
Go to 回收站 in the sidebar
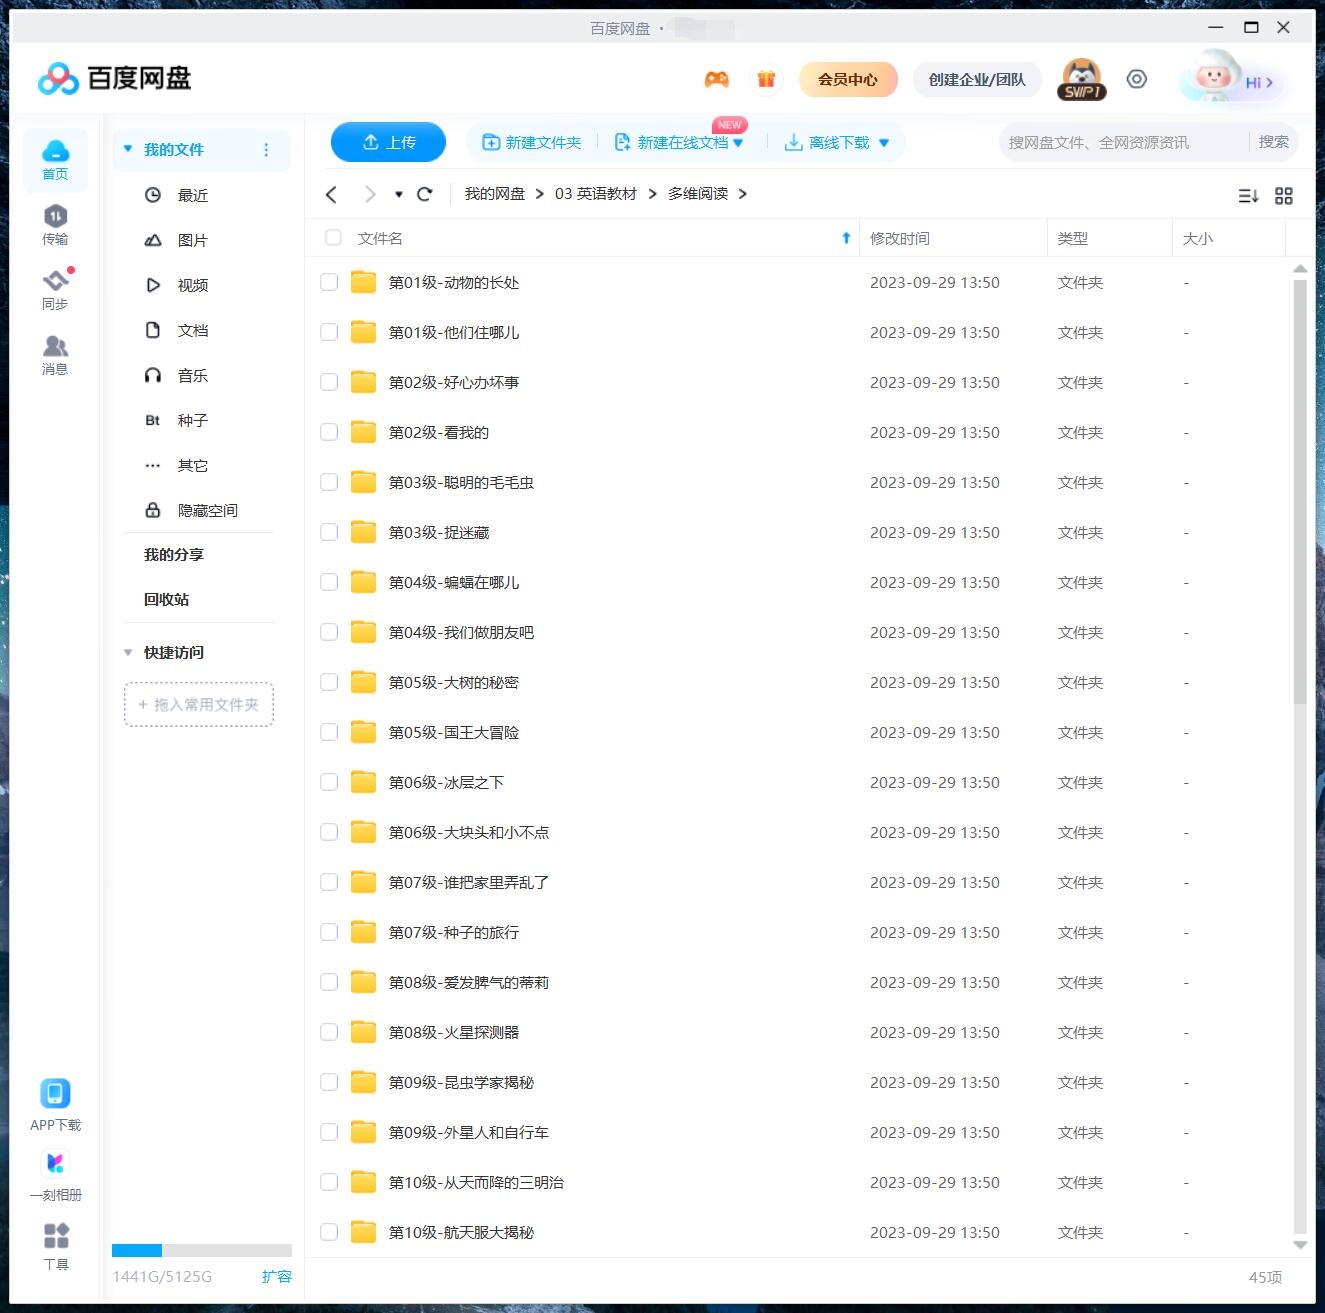pyautogui.click(x=166, y=600)
